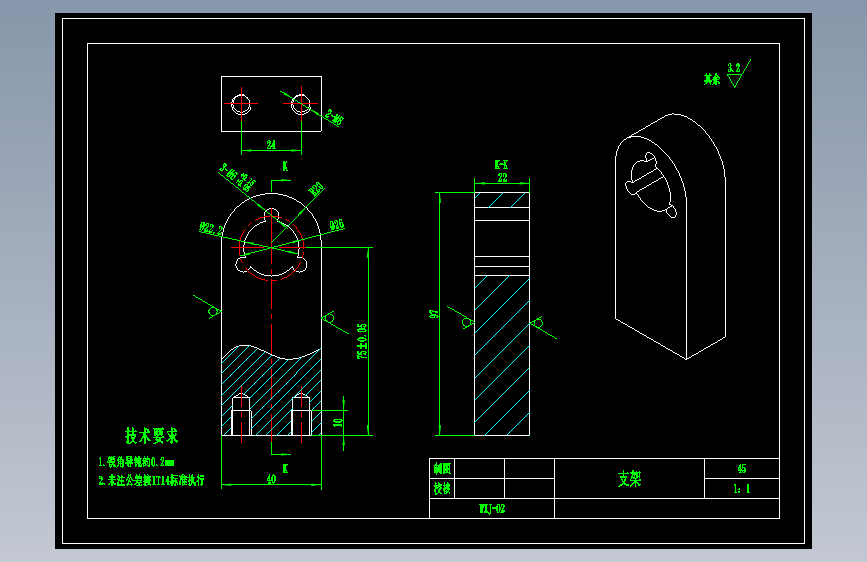Click the note "1.锐角导钝约0.2mm"
The image size is (867, 562).
[x=136, y=462]
